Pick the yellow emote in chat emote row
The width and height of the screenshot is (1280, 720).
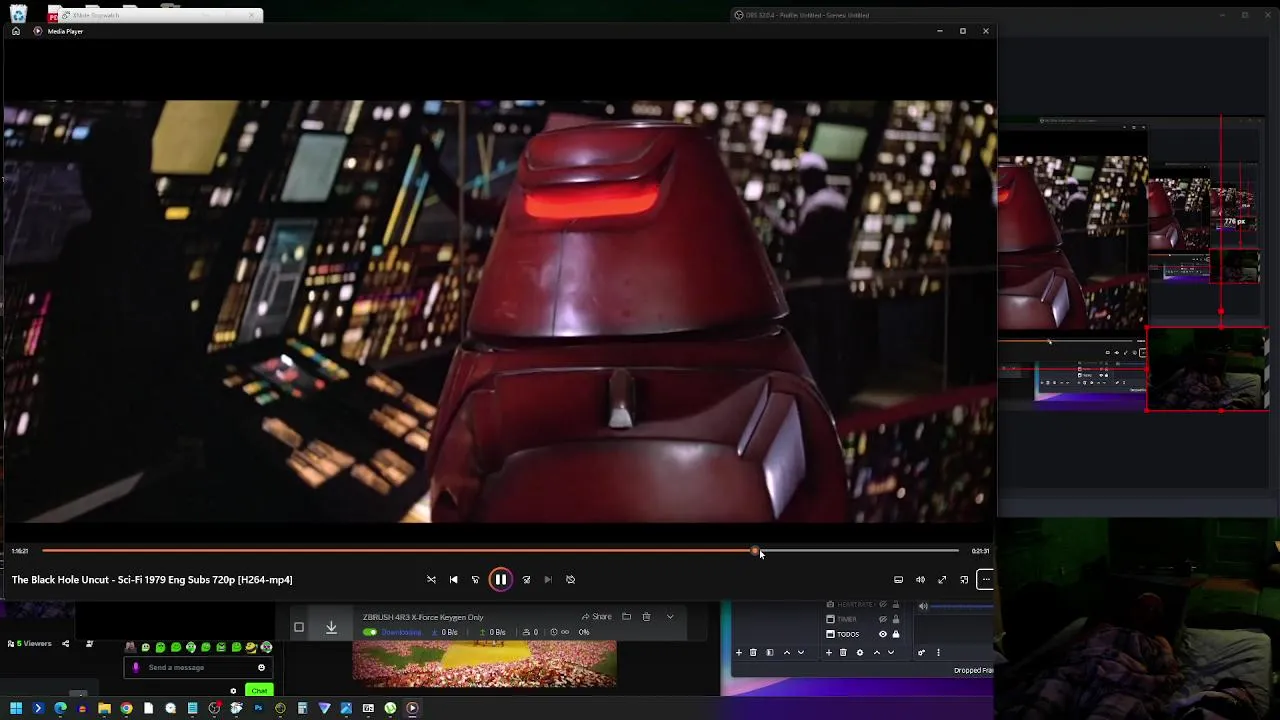250,647
